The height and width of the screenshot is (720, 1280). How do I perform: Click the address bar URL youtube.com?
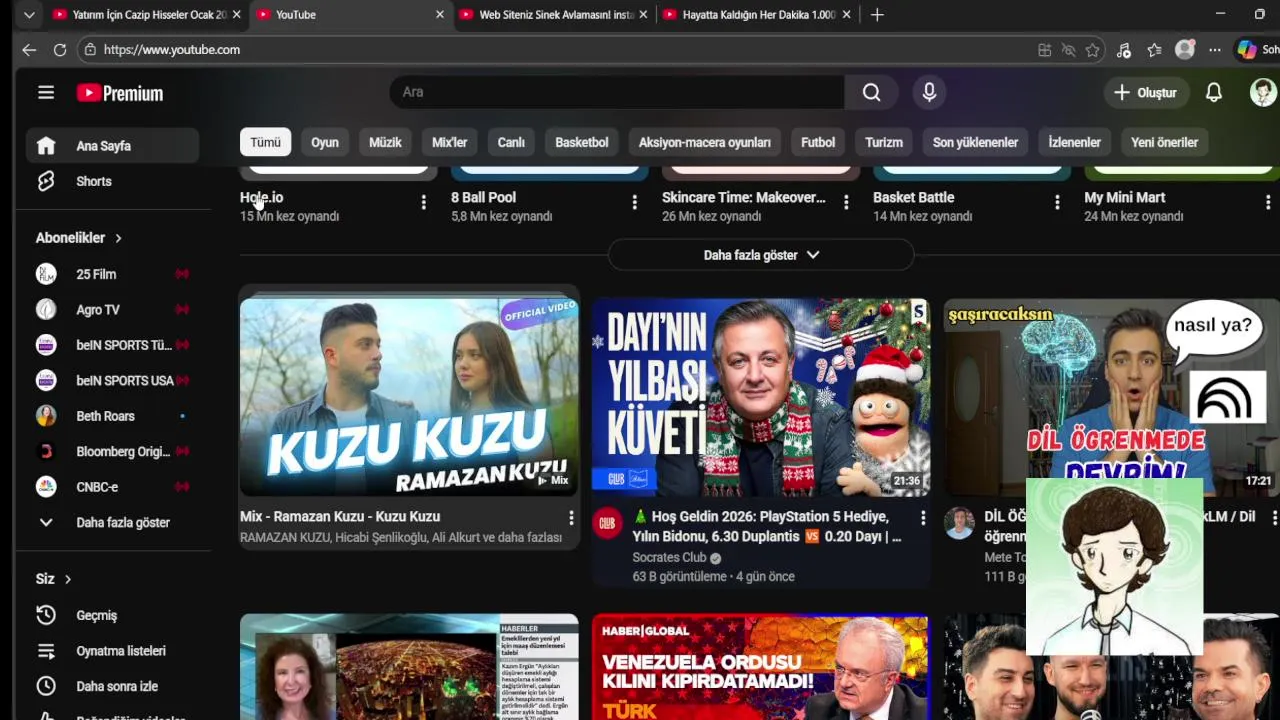click(172, 50)
